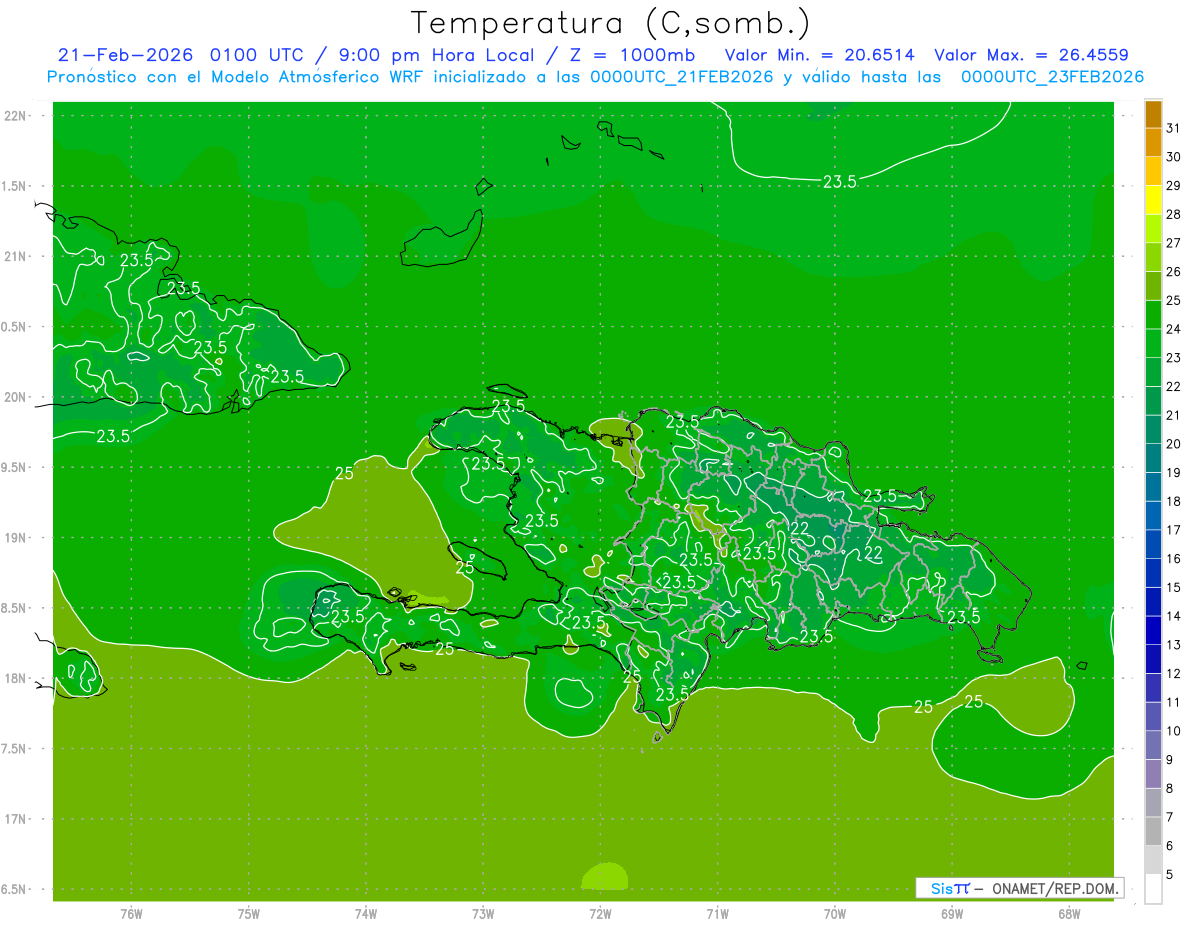Pick the yellow legend swatch between 28 and 29
Image resolution: width=1200 pixels, height=927 pixels.
(1153, 200)
